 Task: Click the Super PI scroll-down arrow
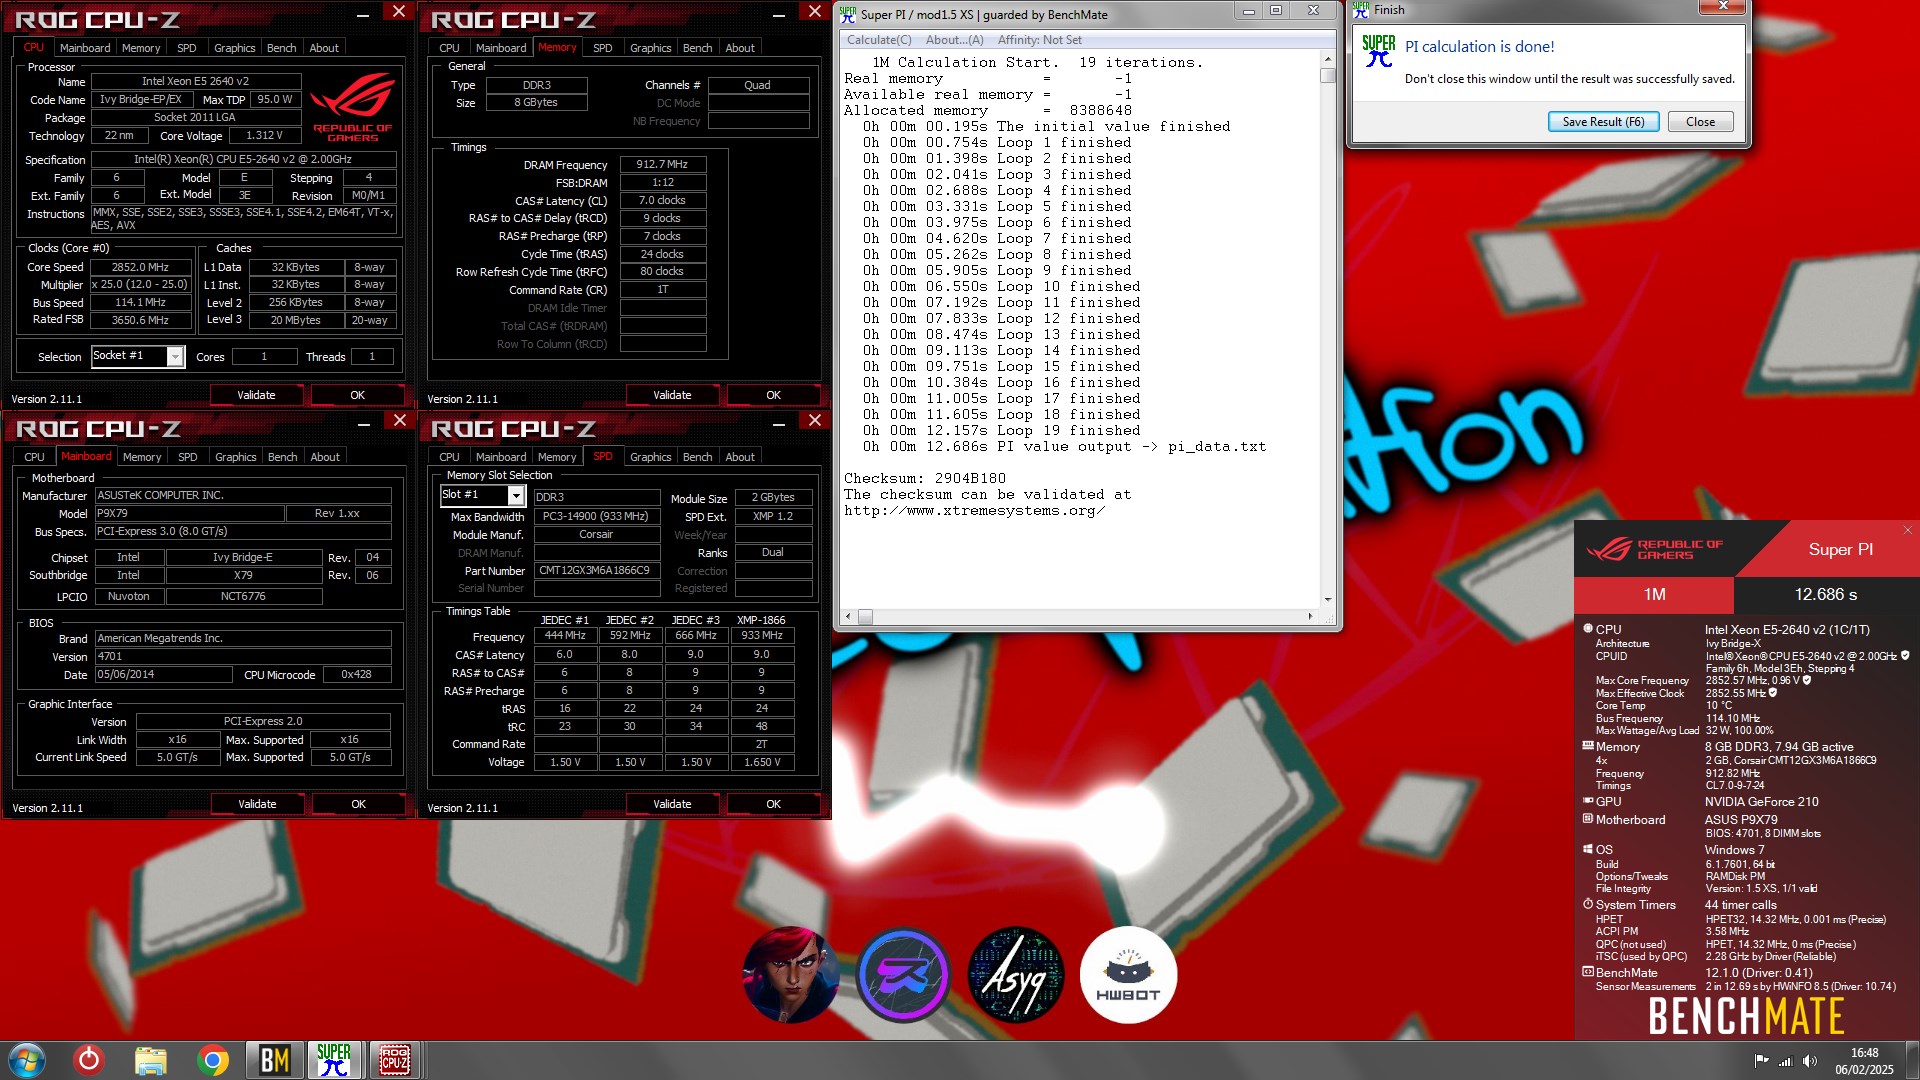coord(1328,599)
